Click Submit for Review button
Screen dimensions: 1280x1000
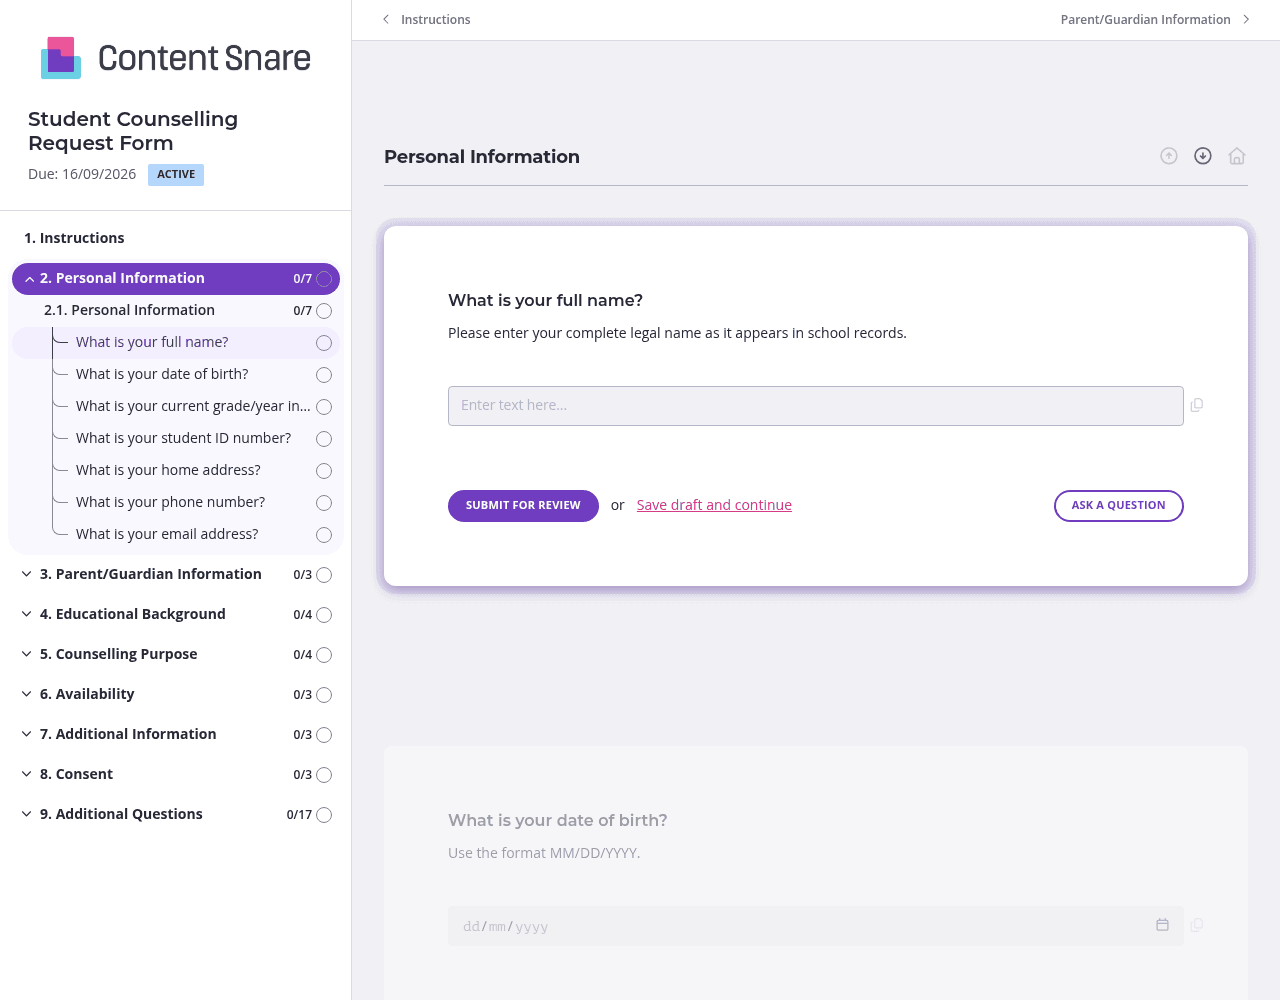pyautogui.click(x=523, y=506)
